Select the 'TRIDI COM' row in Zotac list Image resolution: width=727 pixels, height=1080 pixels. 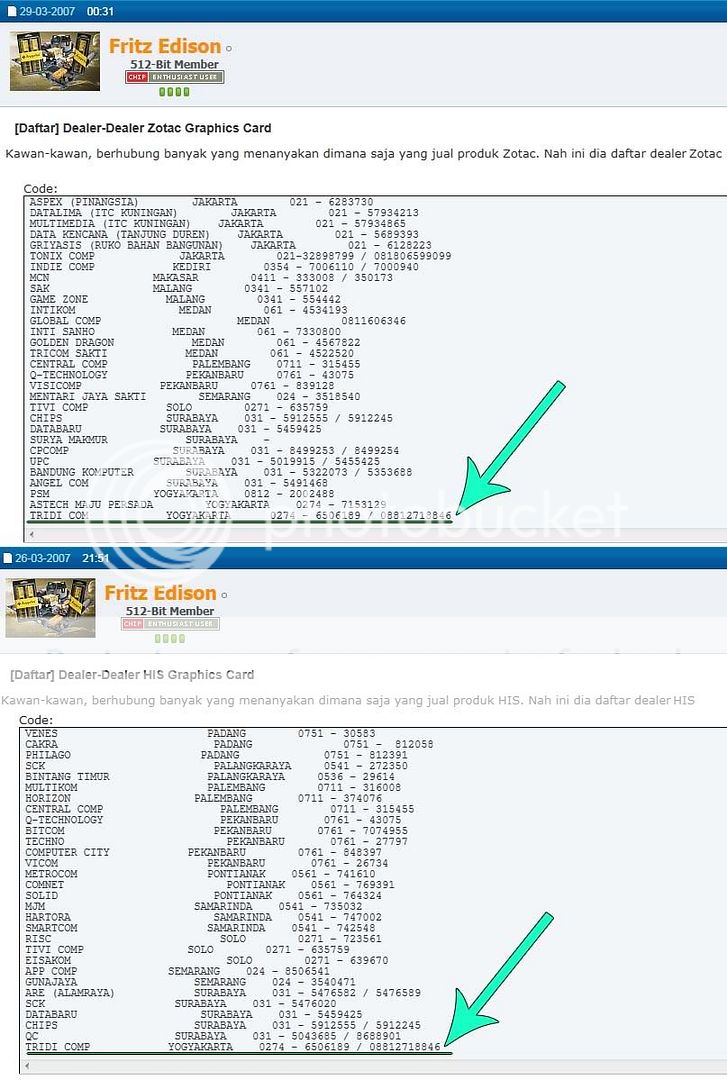tap(240, 515)
